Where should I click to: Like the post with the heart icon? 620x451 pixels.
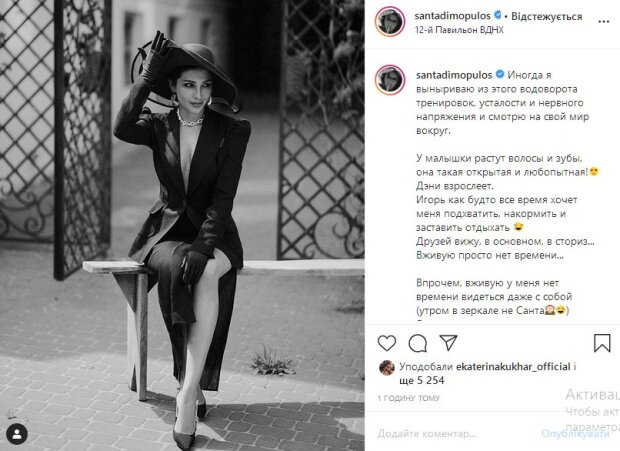click(x=387, y=343)
